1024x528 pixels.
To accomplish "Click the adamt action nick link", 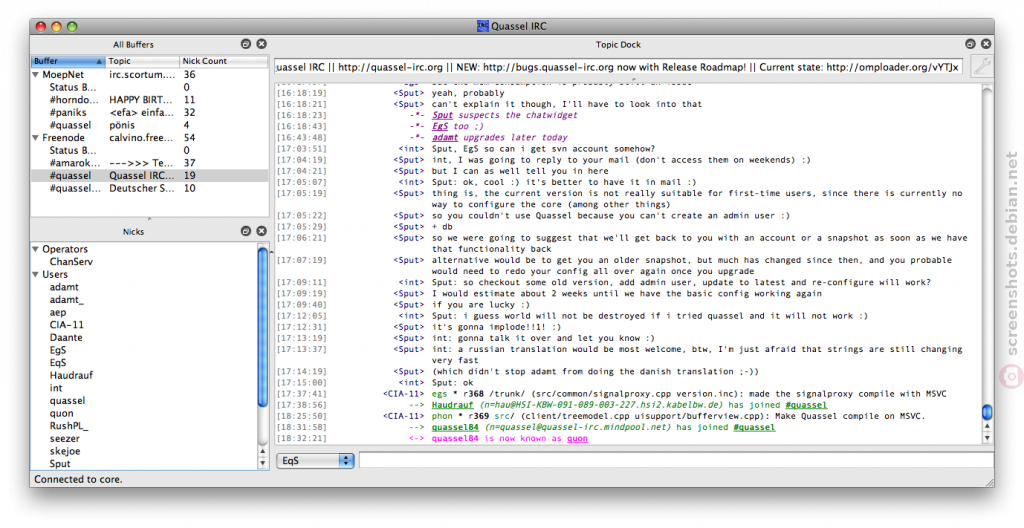I will [x=445, y=138].
